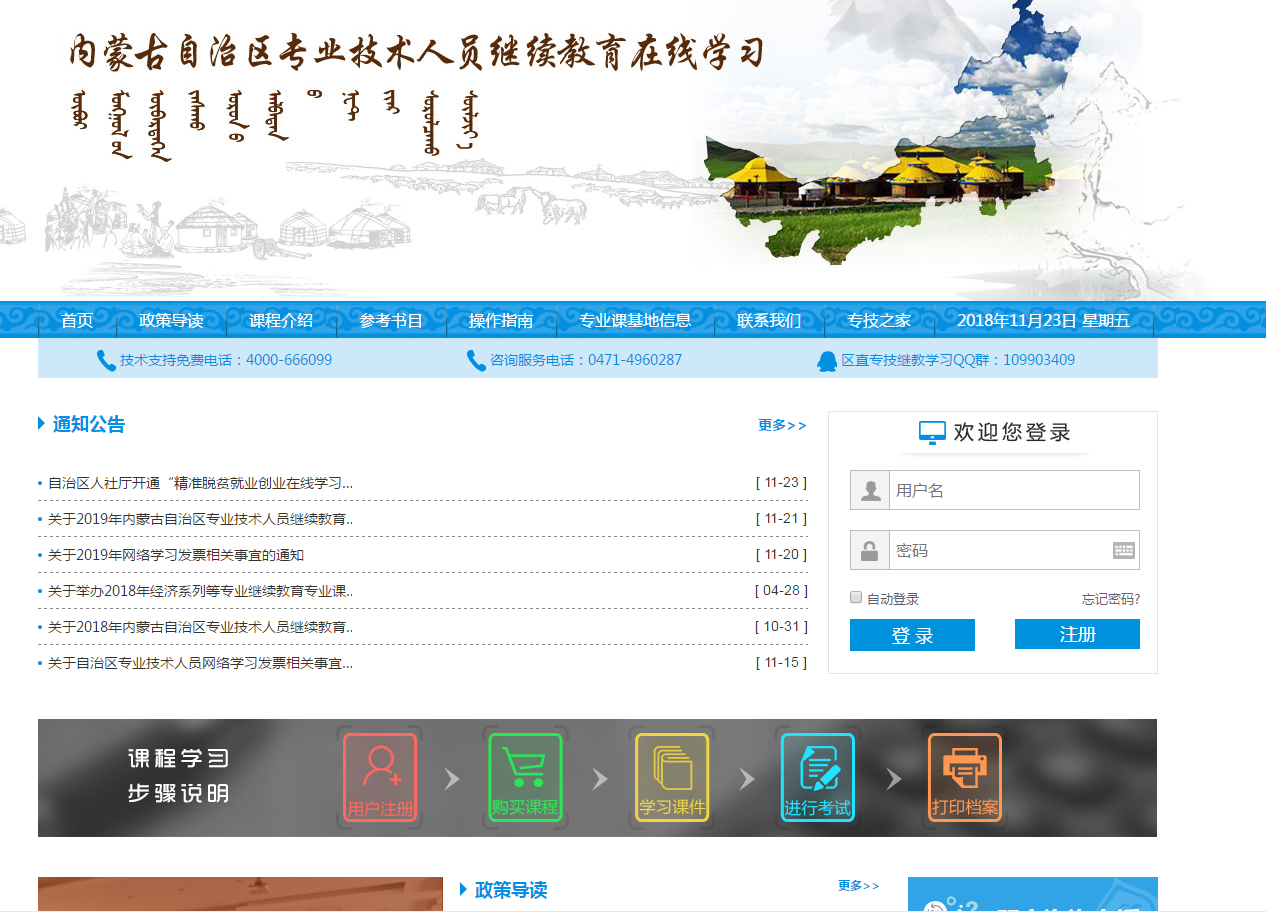
Task: Click the technical support phone icon
Action: 106,361
